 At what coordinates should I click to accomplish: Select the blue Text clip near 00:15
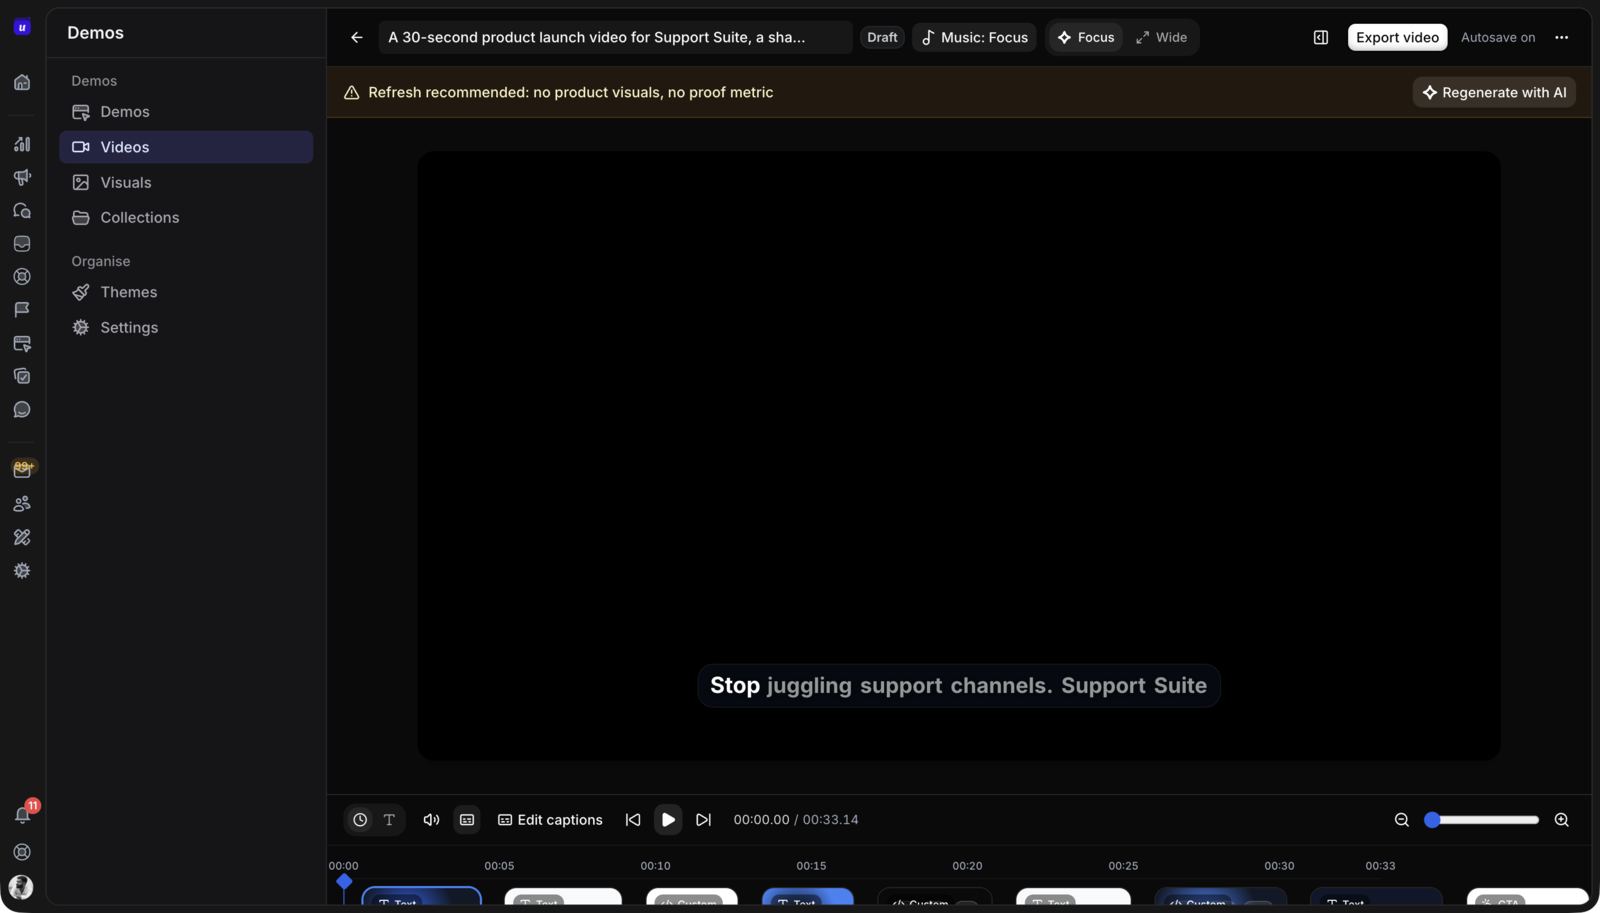(808, 896)
